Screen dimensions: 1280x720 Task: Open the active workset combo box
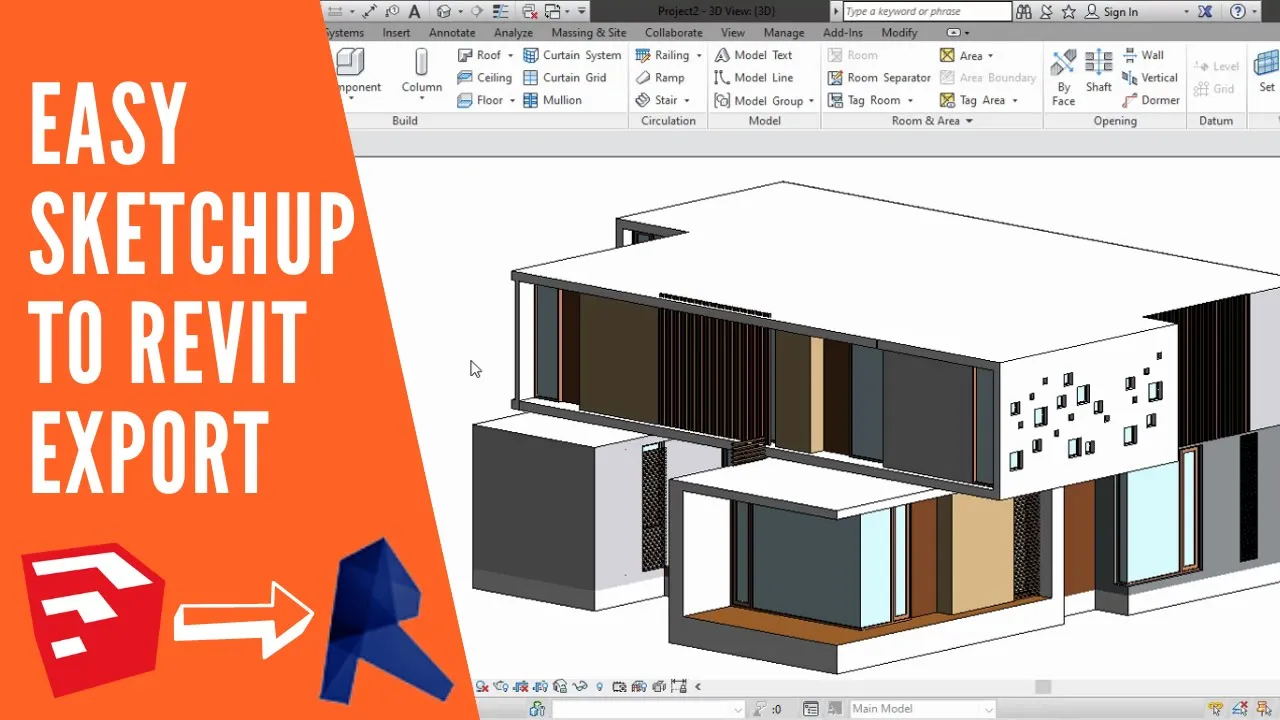(649, 709)
